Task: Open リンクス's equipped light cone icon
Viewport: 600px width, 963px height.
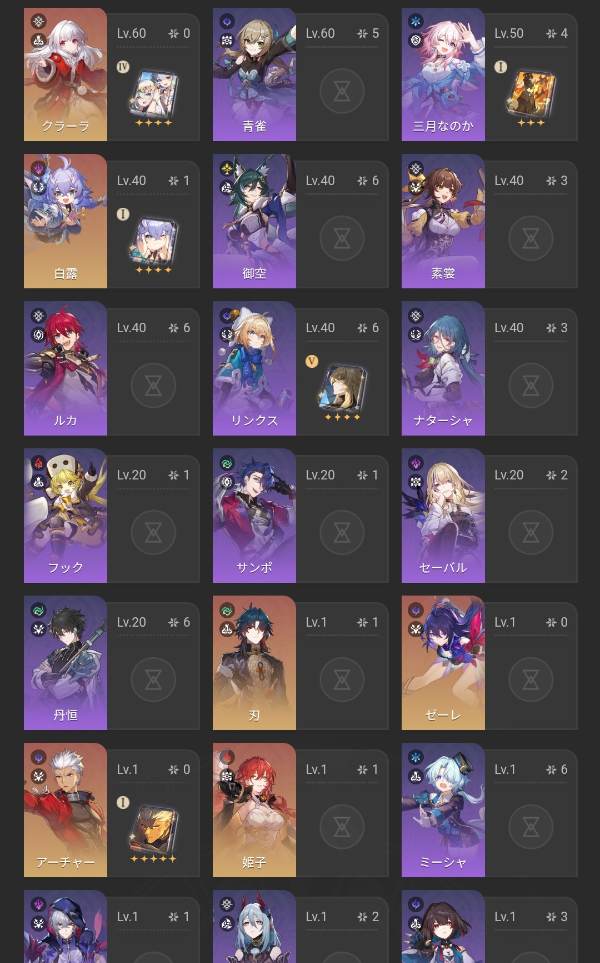Action: [342, 388]
